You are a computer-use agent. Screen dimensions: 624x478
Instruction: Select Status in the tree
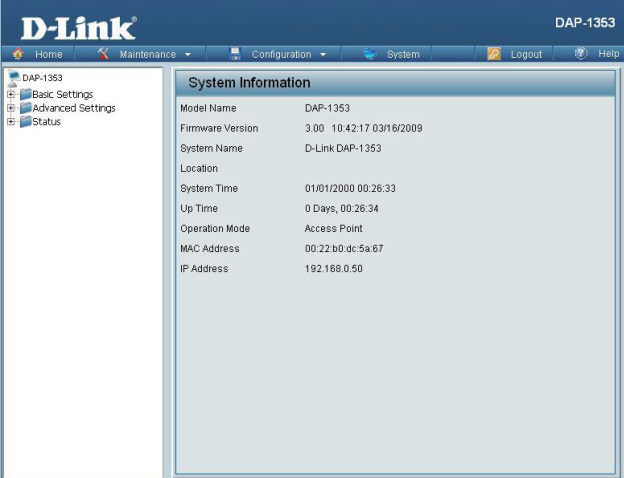[46, 121]
